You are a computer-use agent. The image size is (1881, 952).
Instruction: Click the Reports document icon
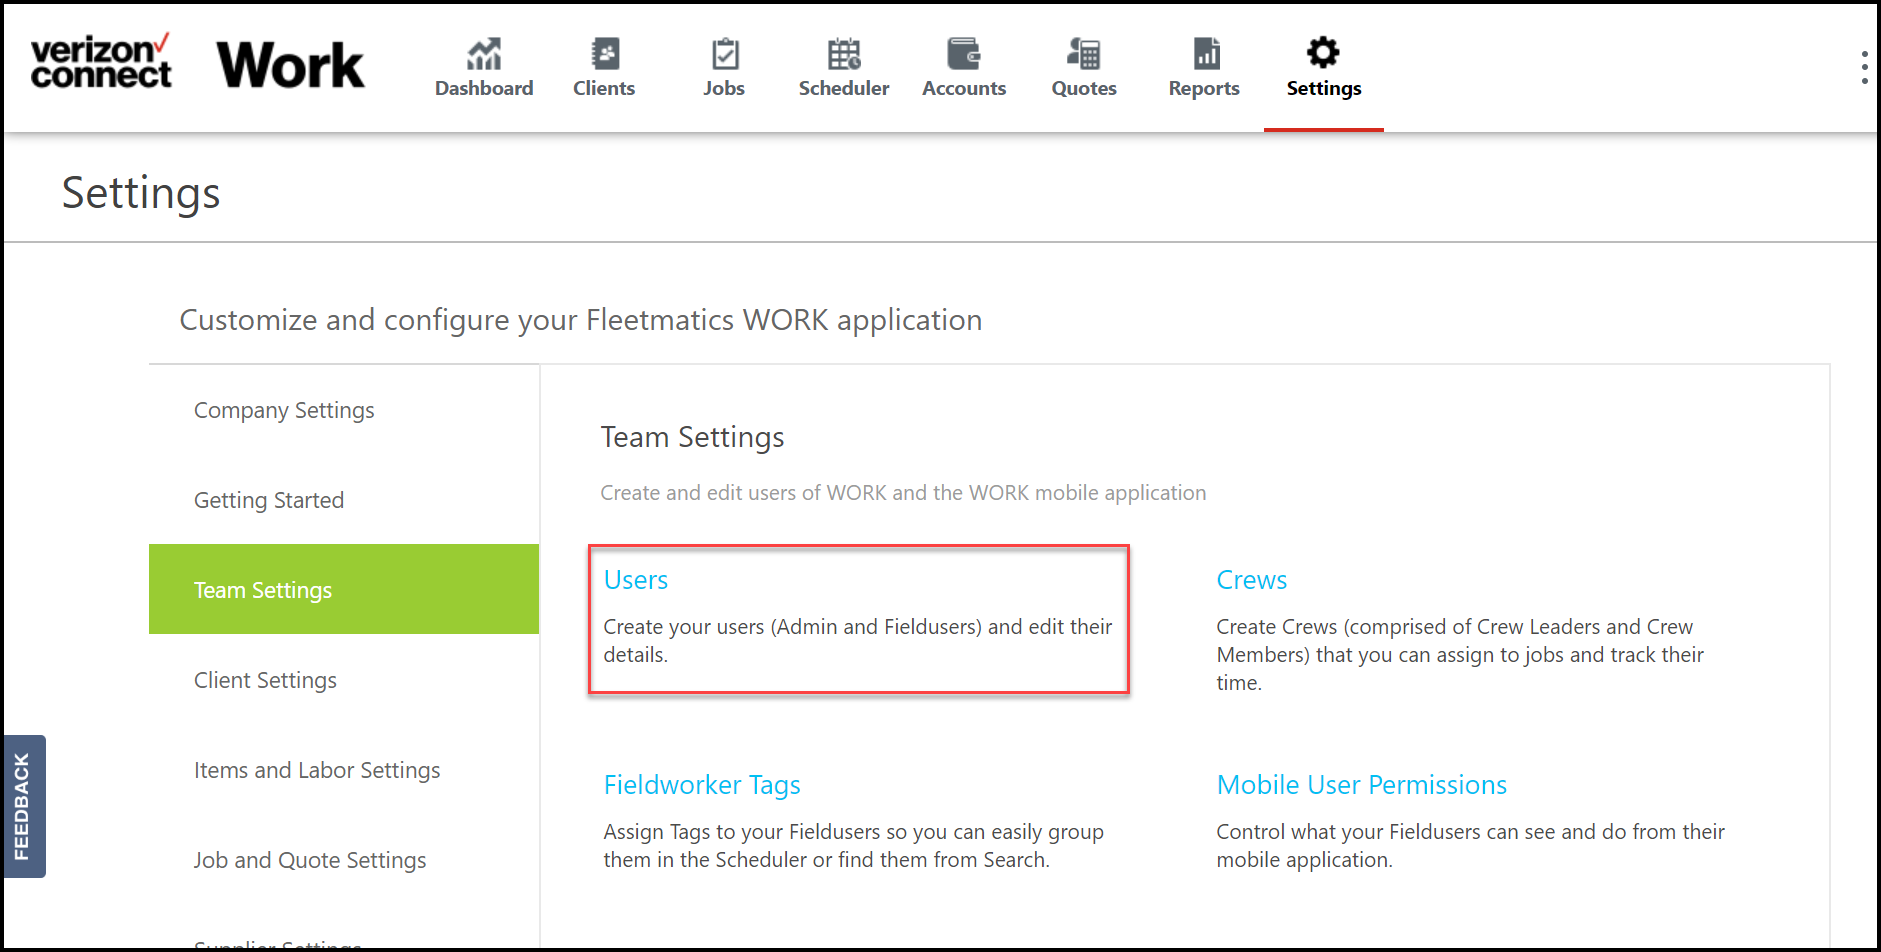pos(1206,53)
